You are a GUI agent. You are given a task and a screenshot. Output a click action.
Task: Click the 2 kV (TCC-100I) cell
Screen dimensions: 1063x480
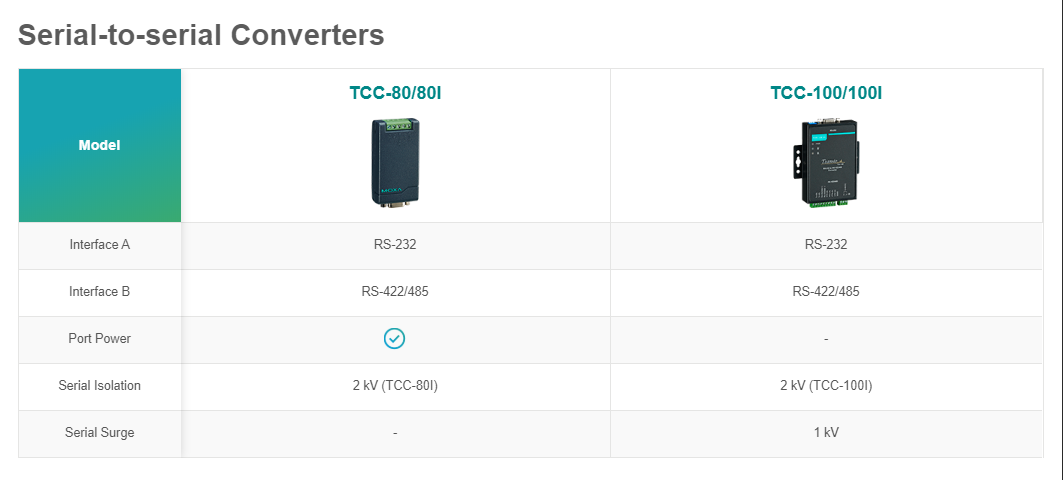(826, 385)
